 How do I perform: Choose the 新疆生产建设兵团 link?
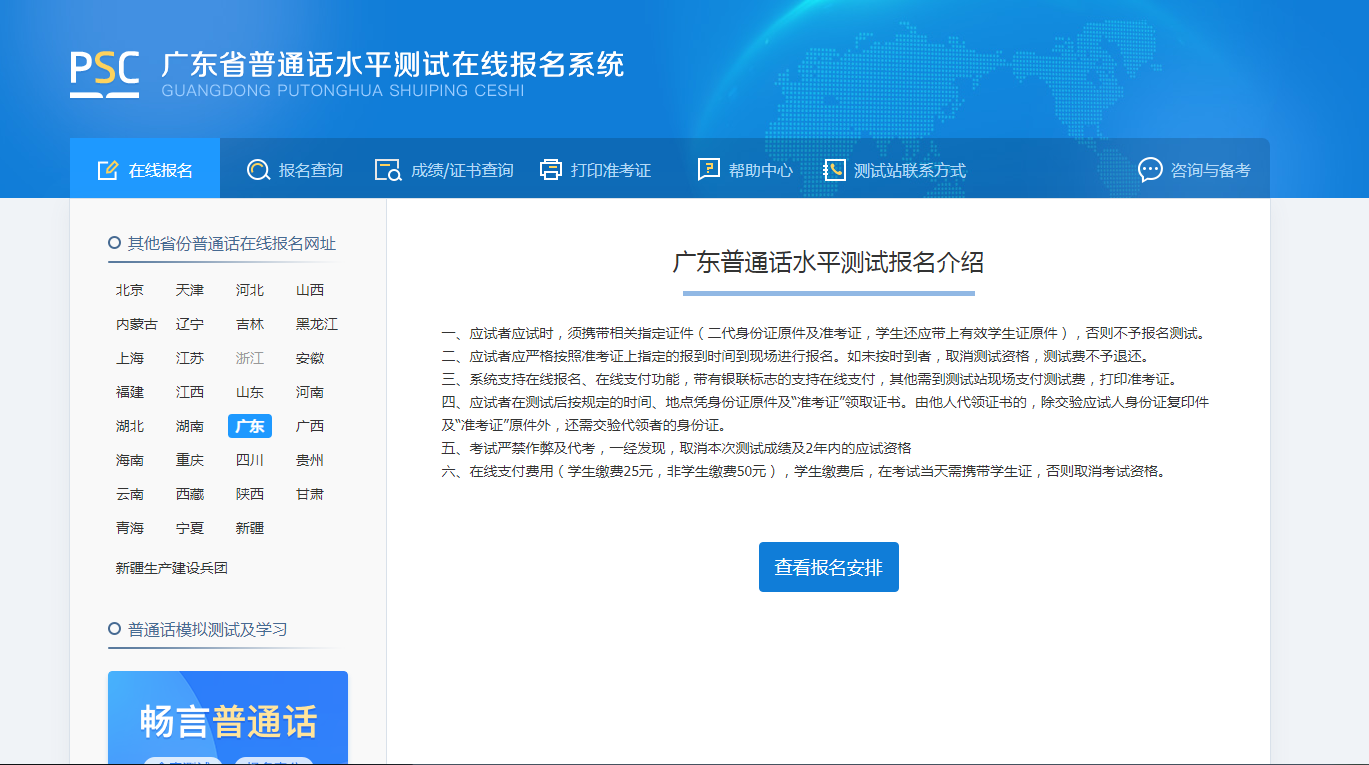(x=172, y=568)
